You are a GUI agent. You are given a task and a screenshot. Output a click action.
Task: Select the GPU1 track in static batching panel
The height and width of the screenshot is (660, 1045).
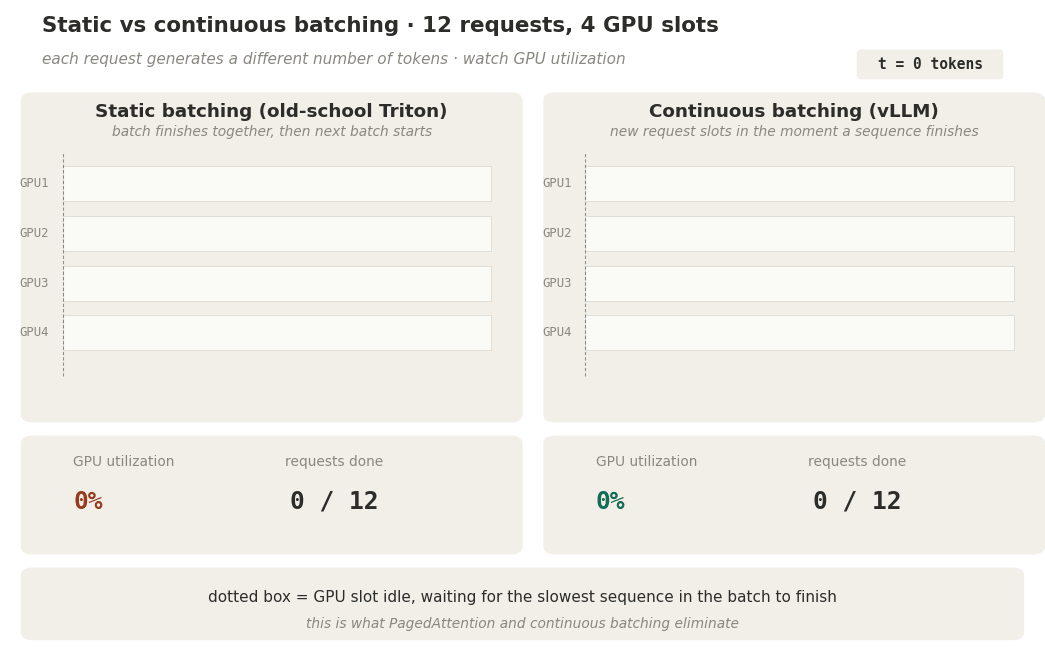coord(277,184)
